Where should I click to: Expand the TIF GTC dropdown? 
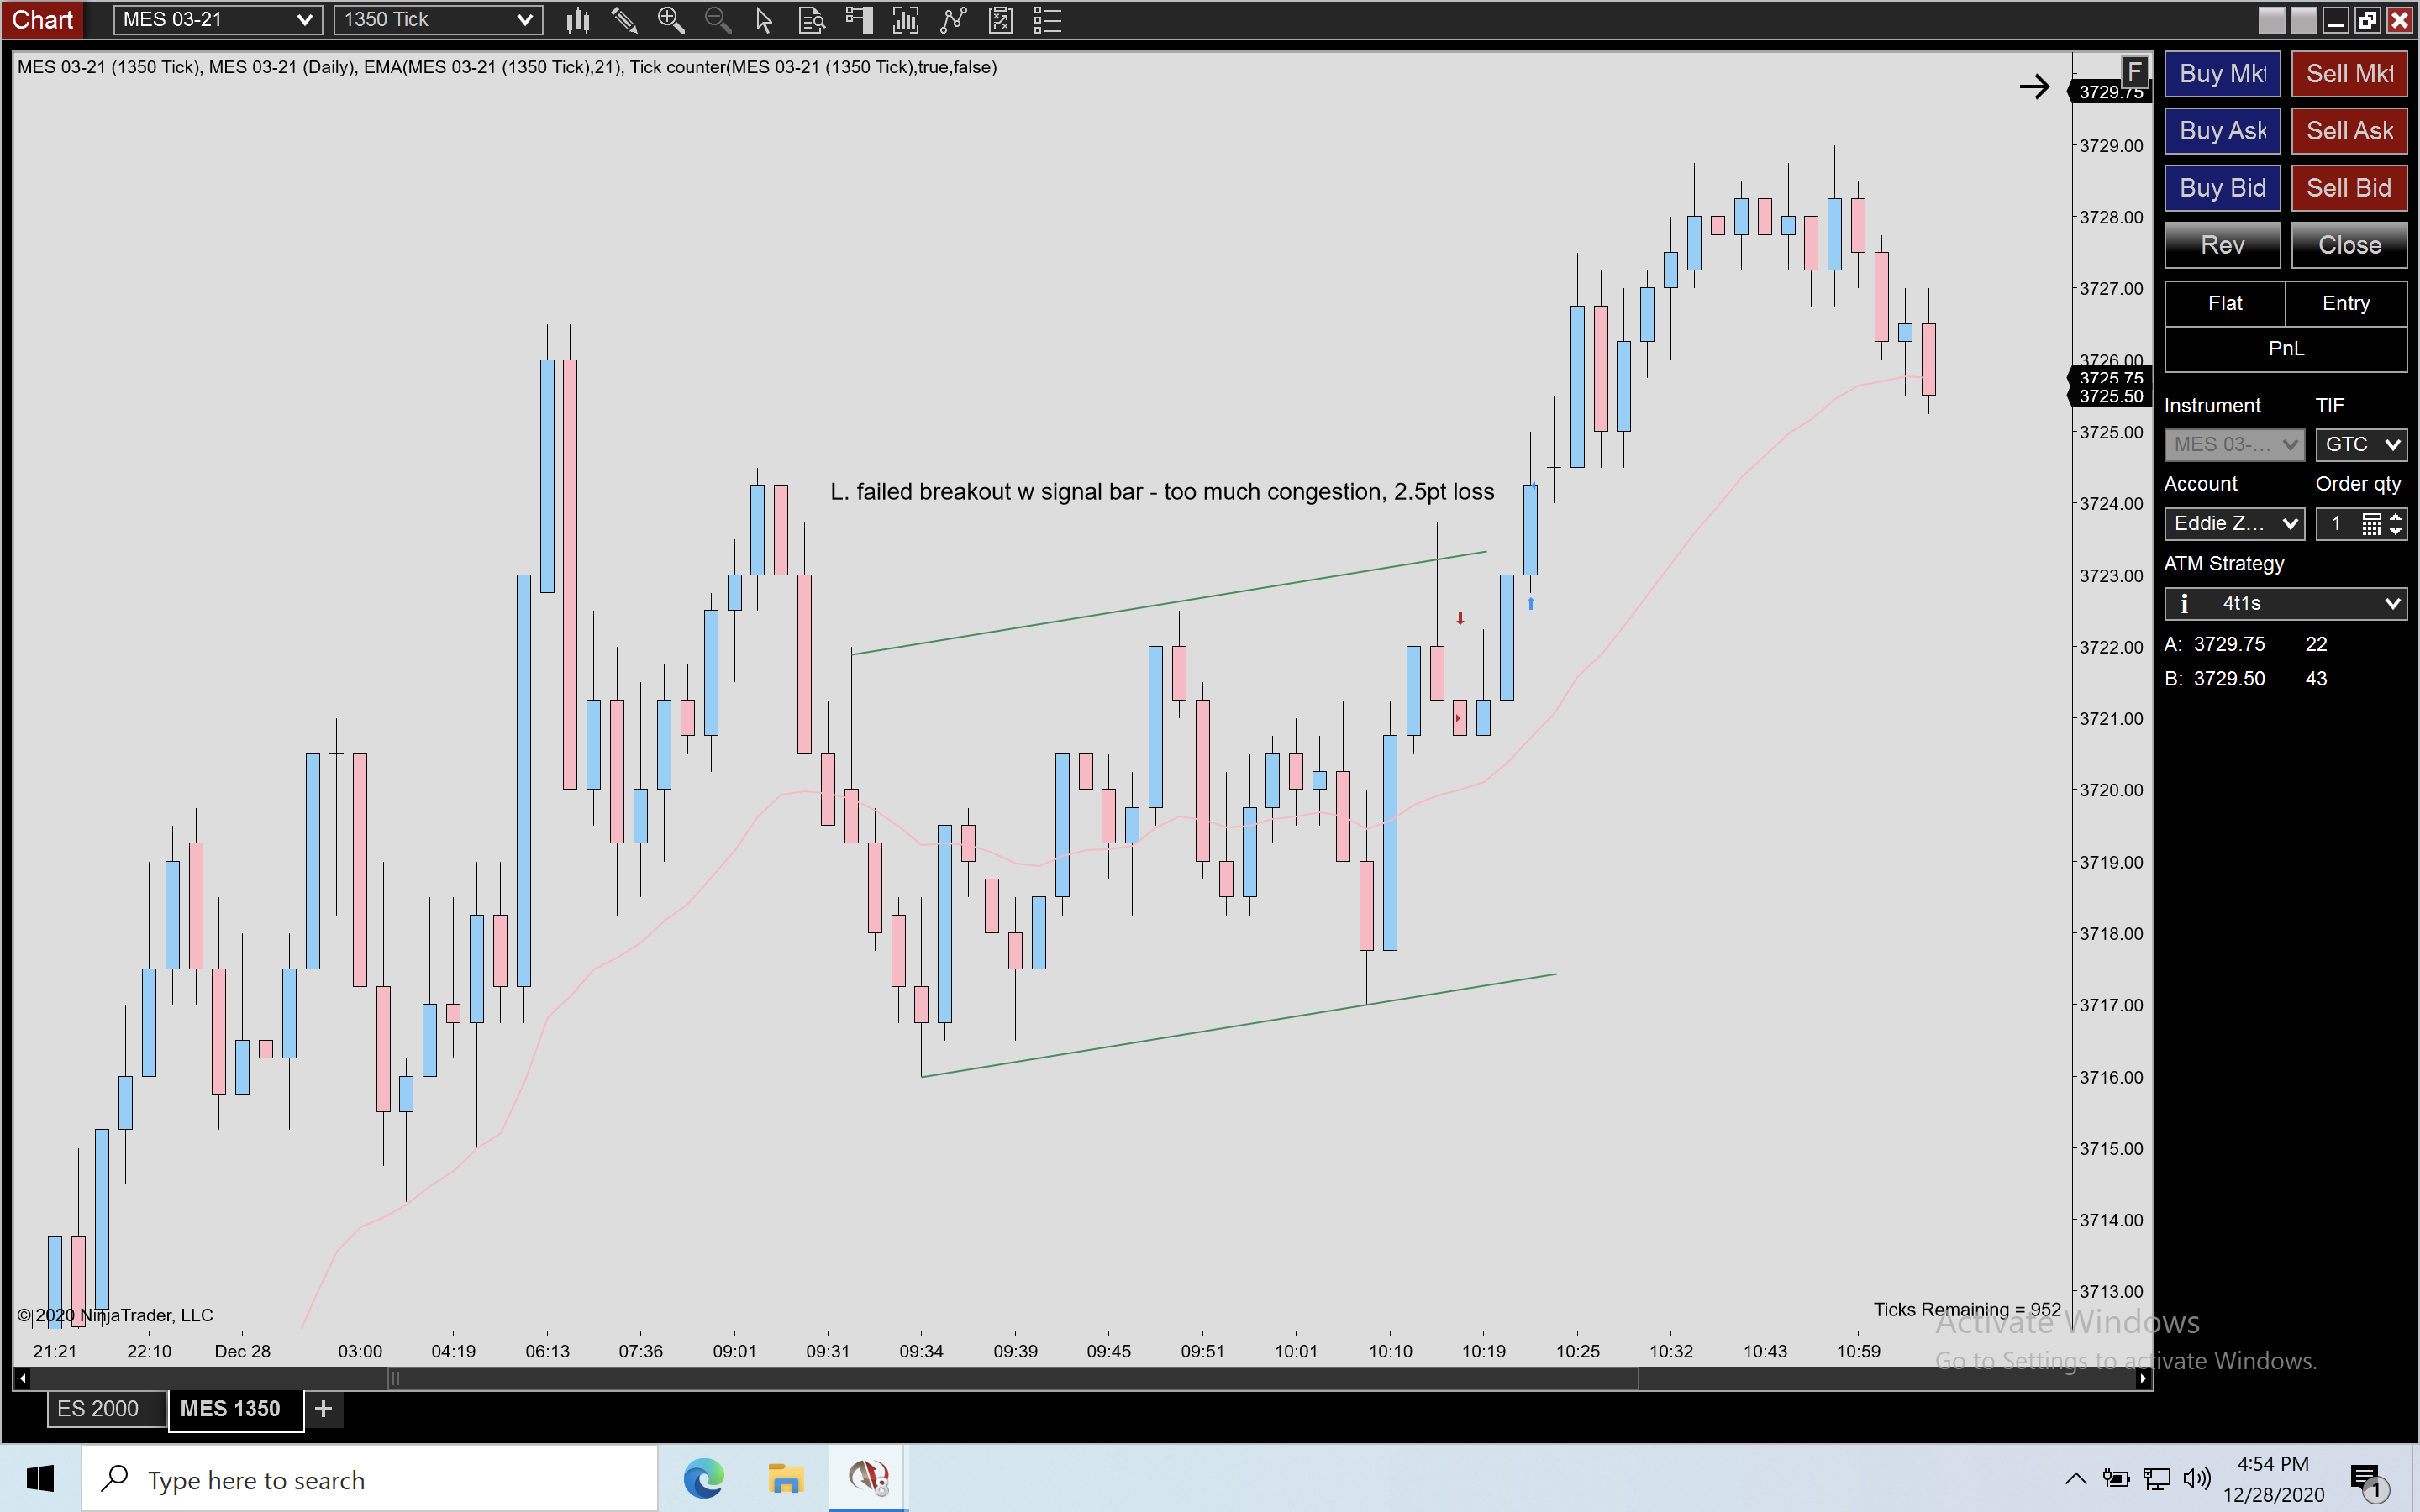point(2361,444)
